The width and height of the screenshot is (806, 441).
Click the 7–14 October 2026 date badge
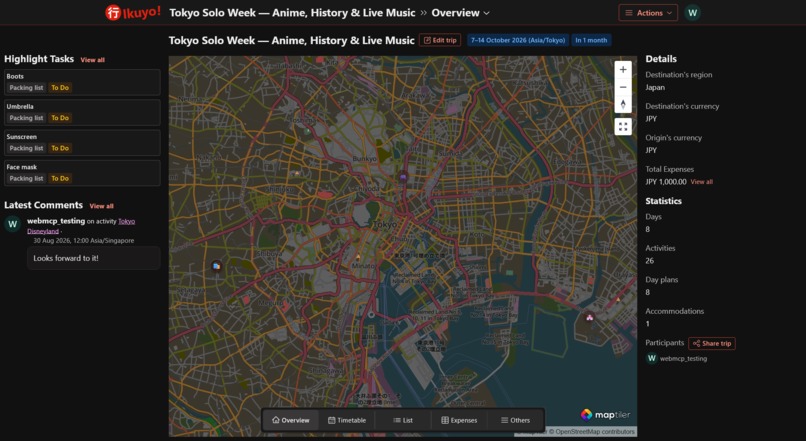click(x=518, y=40)
